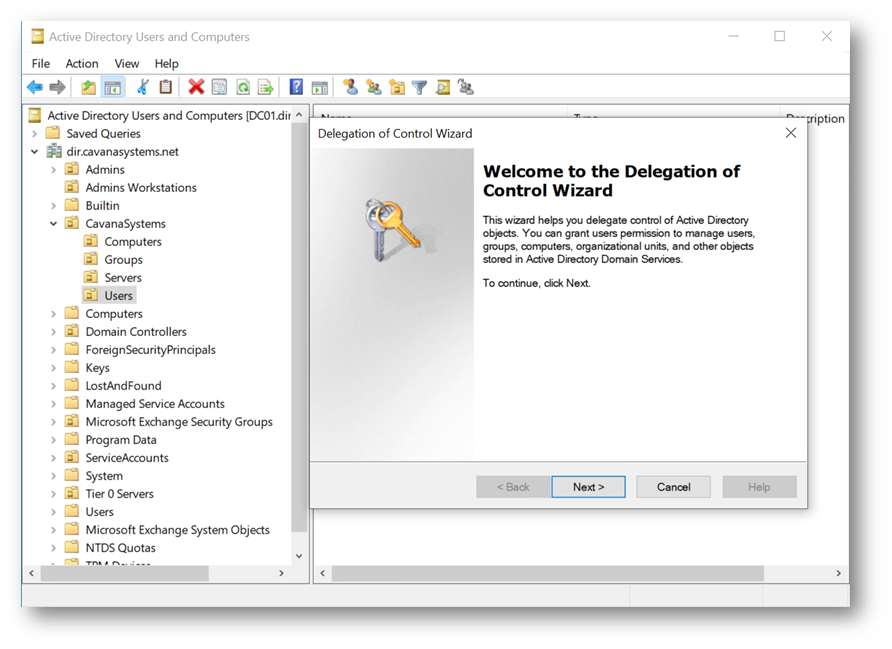892x649 pixels.
Task: Collapse the CavanaSystems tree node
Action: click(54, 224)
